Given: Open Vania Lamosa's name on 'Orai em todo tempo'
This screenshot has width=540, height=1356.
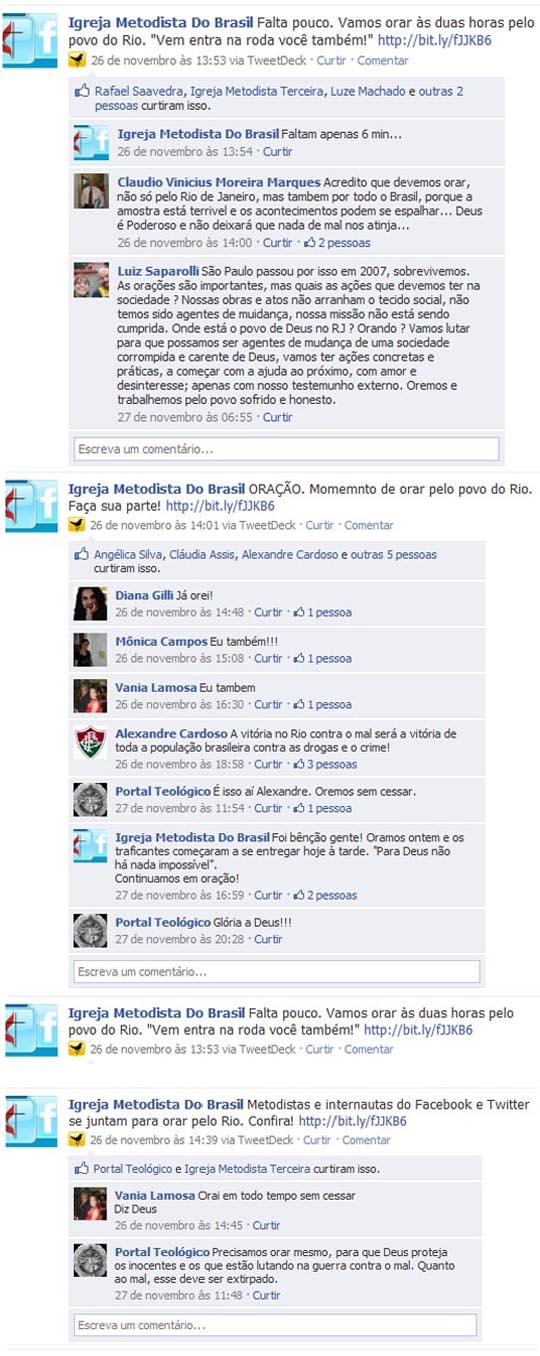Looking at the screenshot, I should coord(153,1195).
